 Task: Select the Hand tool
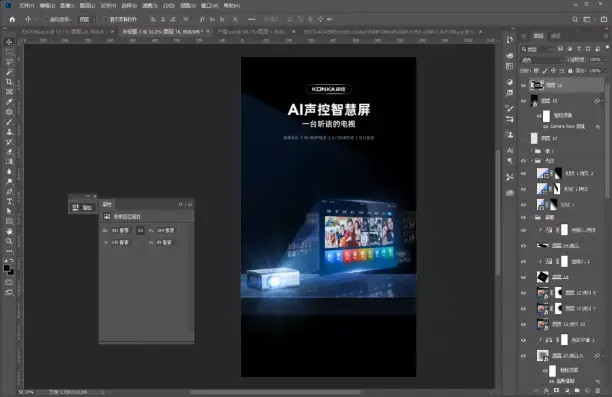[9, 231]
